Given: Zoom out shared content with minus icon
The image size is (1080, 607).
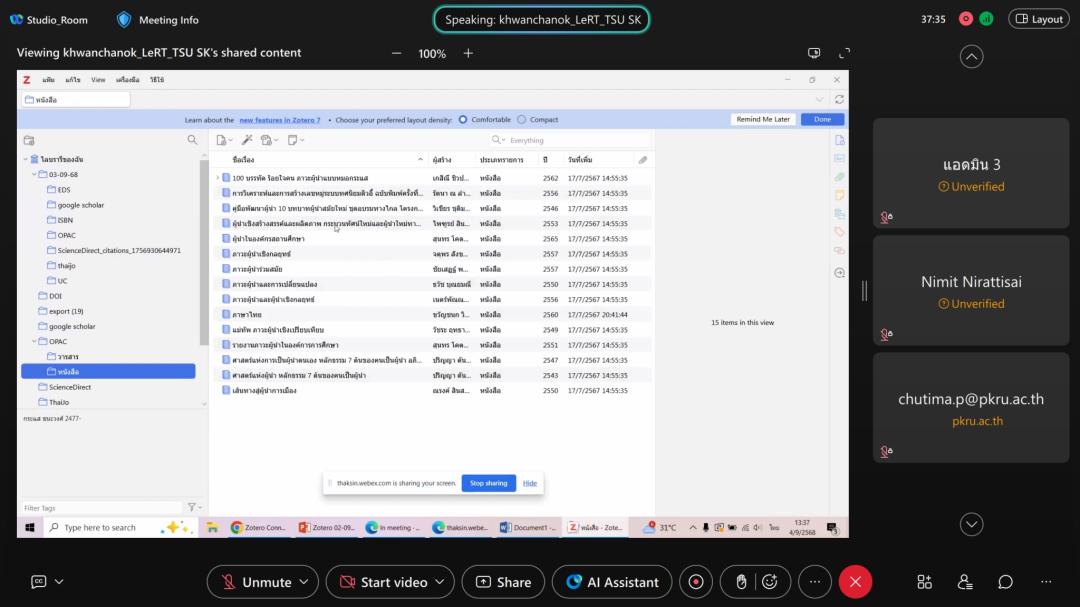Looking at the screenshot, I should 397,53.
